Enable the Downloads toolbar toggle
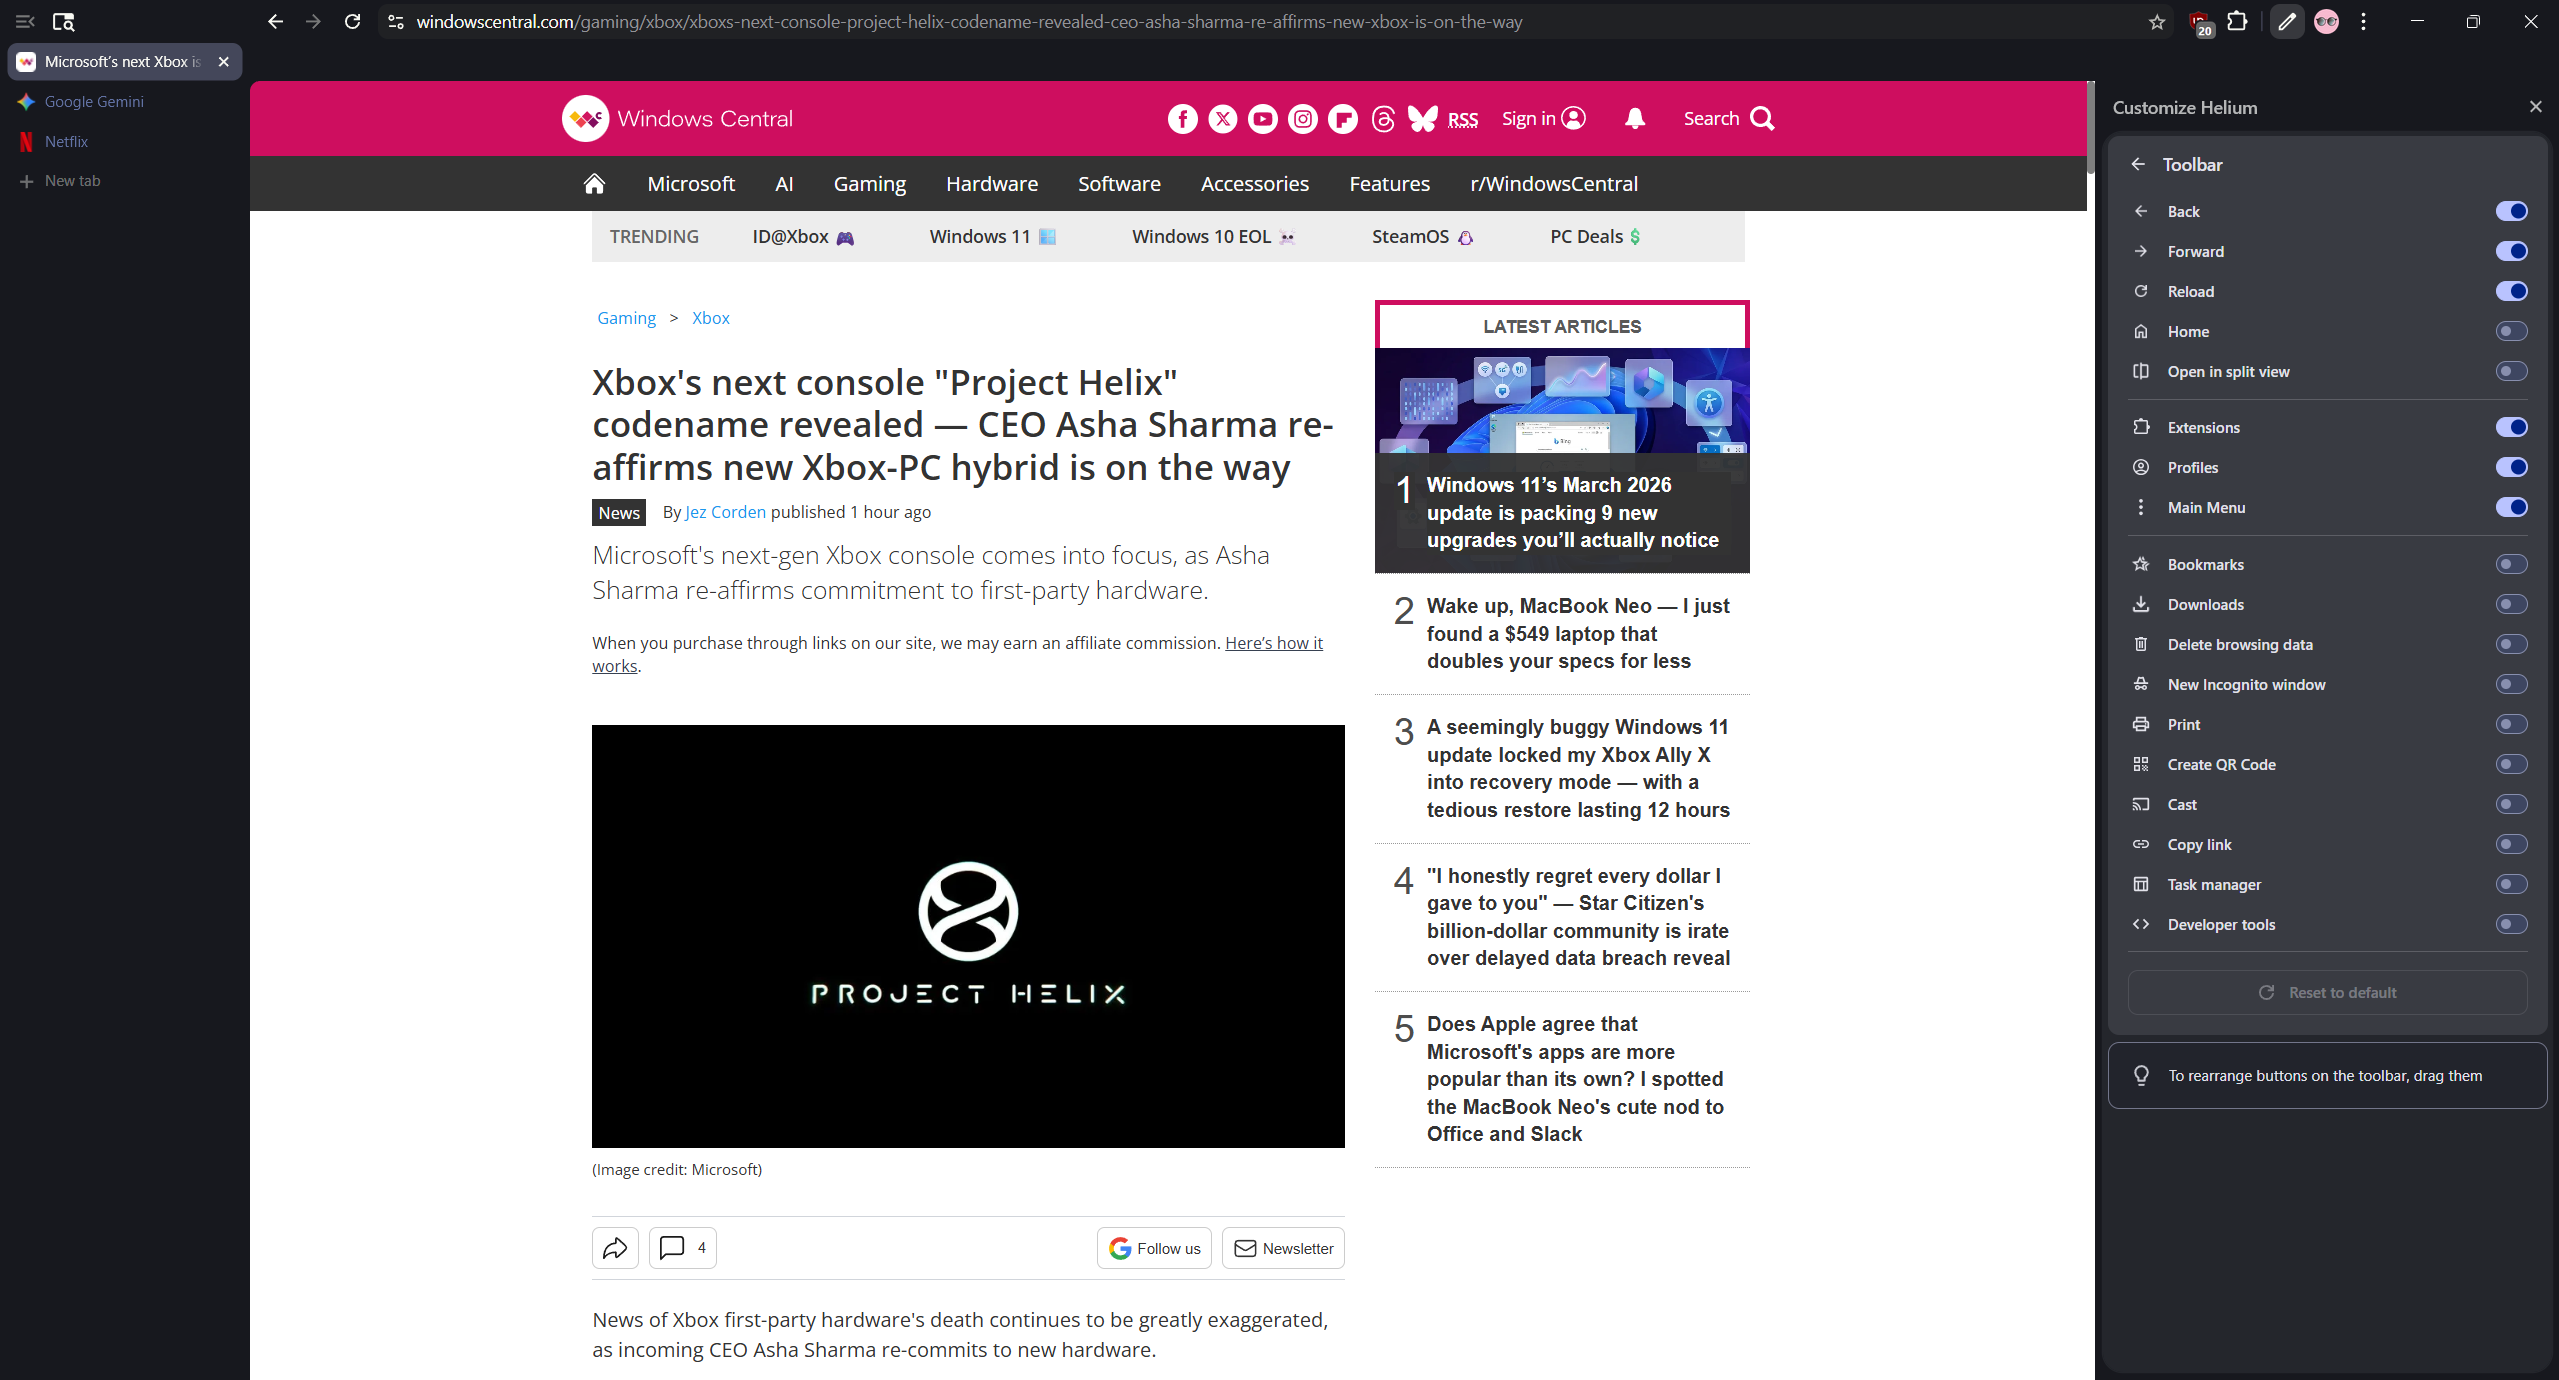This screenshot has height=1380, width=2559. [x=2511, y=604]
